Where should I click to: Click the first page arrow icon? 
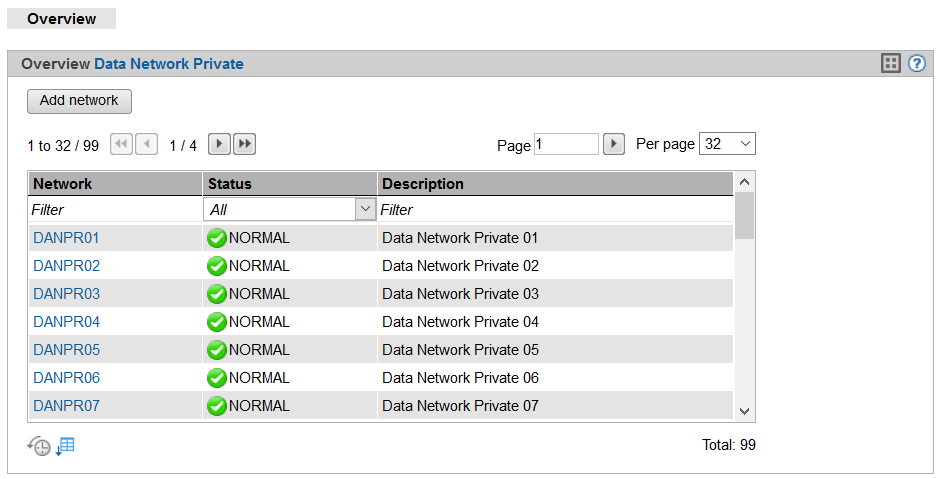tap(121, 145)
